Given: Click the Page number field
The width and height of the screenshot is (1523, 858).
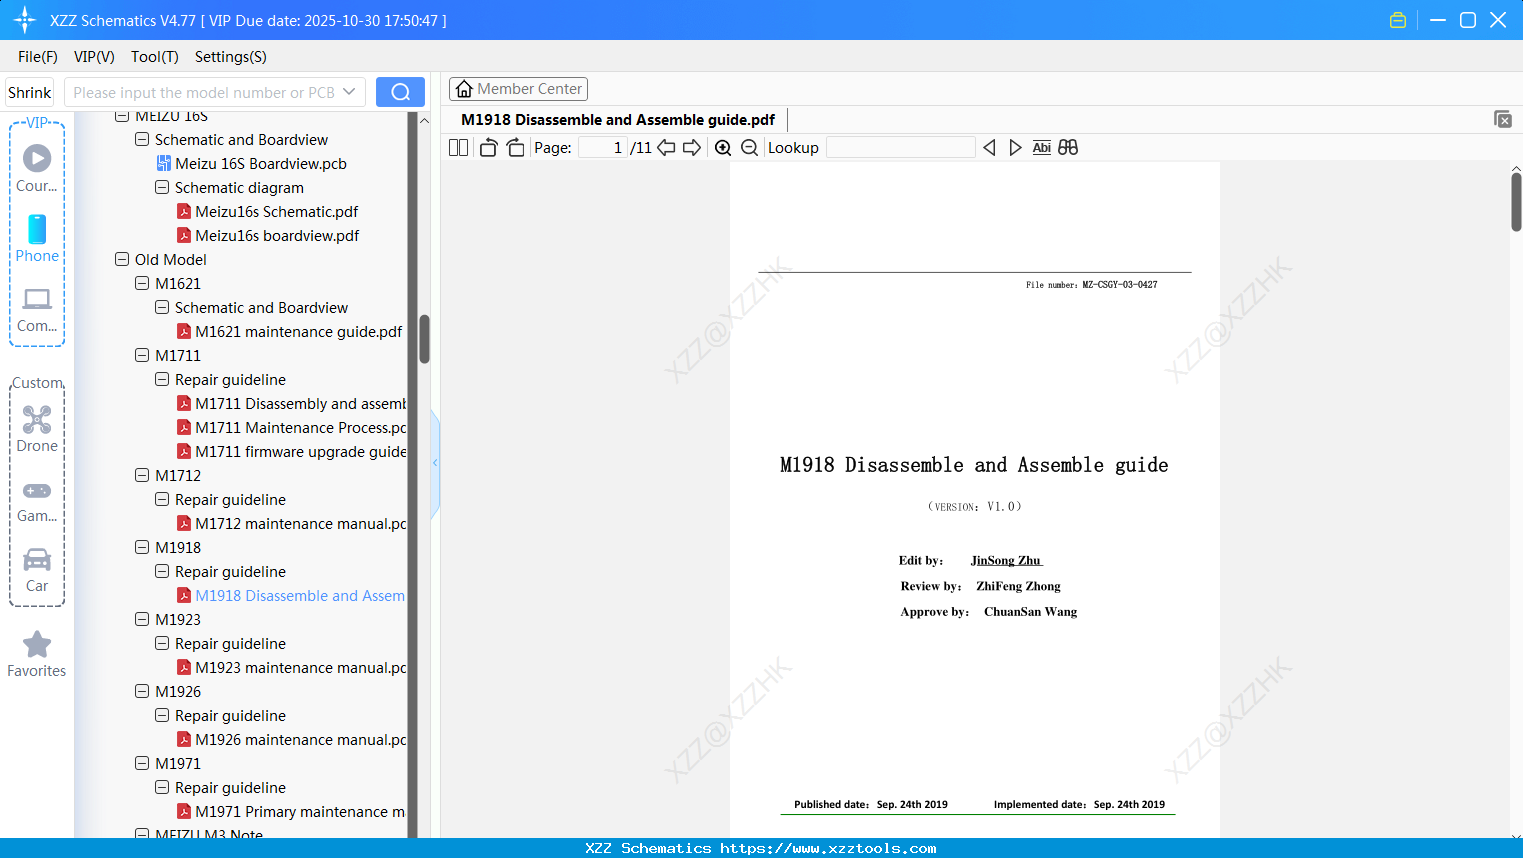Looking at the screenshot, I should tap(603, 148).
